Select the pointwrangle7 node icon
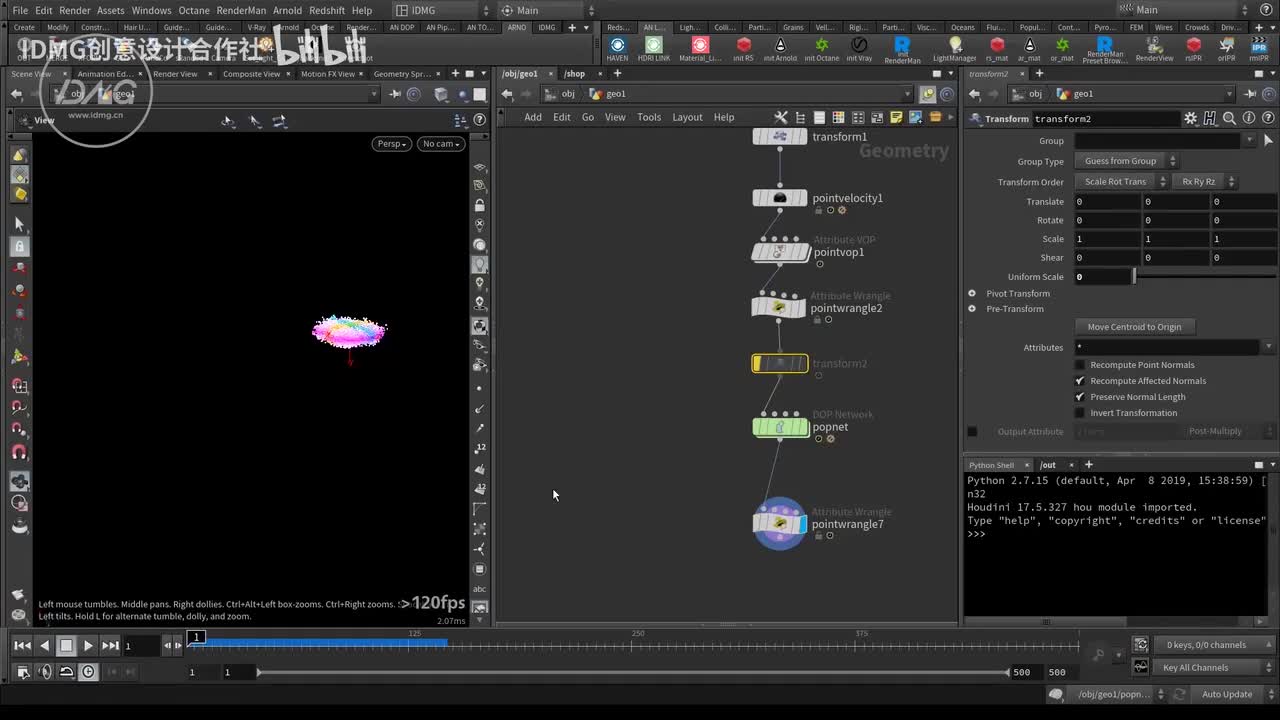The image size is (1280, 720). point(780,523)
